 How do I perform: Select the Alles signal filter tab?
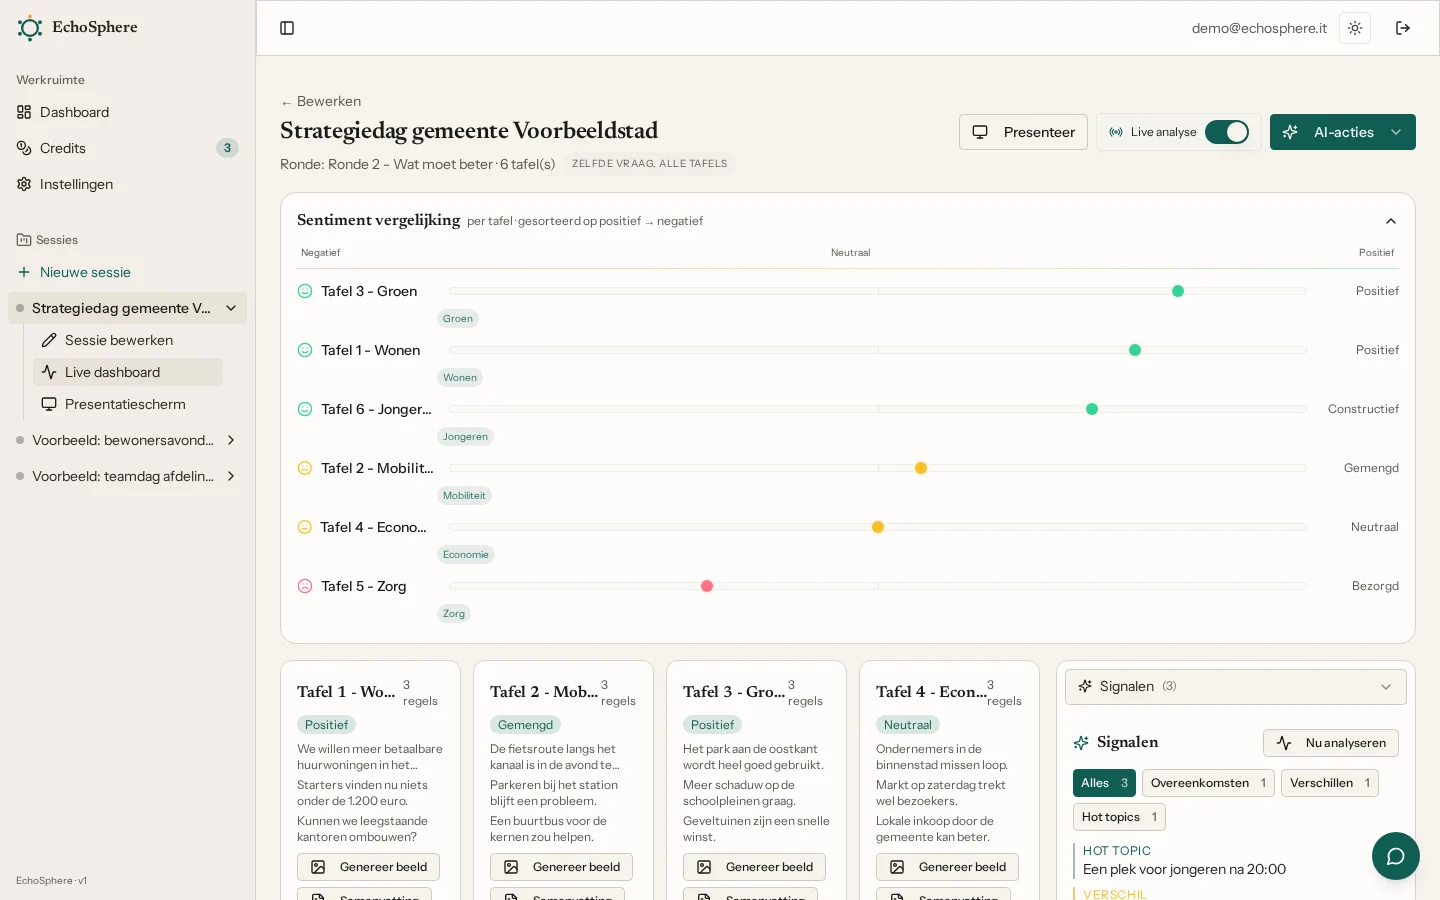point(1104,783)
